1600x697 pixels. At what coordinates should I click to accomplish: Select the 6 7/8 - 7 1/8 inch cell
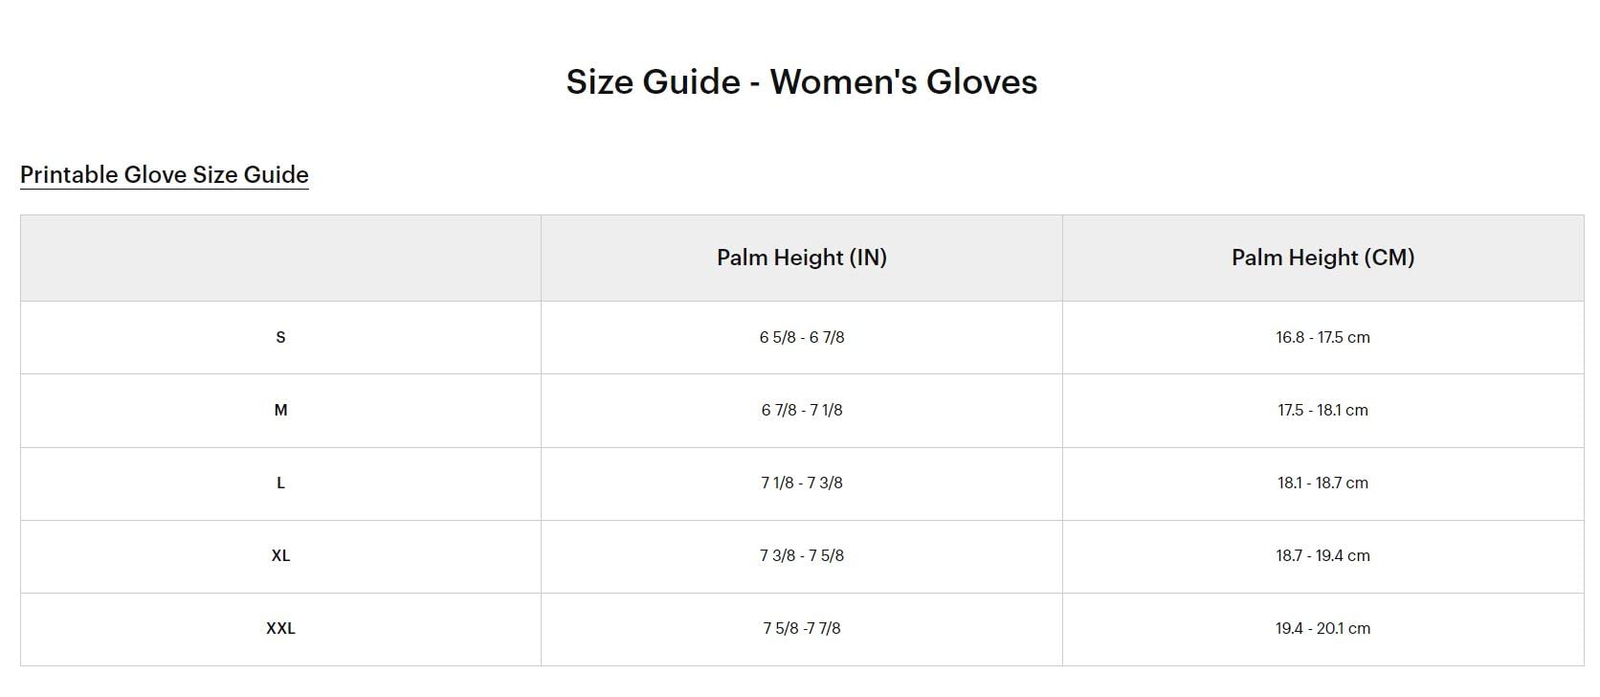(801, 410)
